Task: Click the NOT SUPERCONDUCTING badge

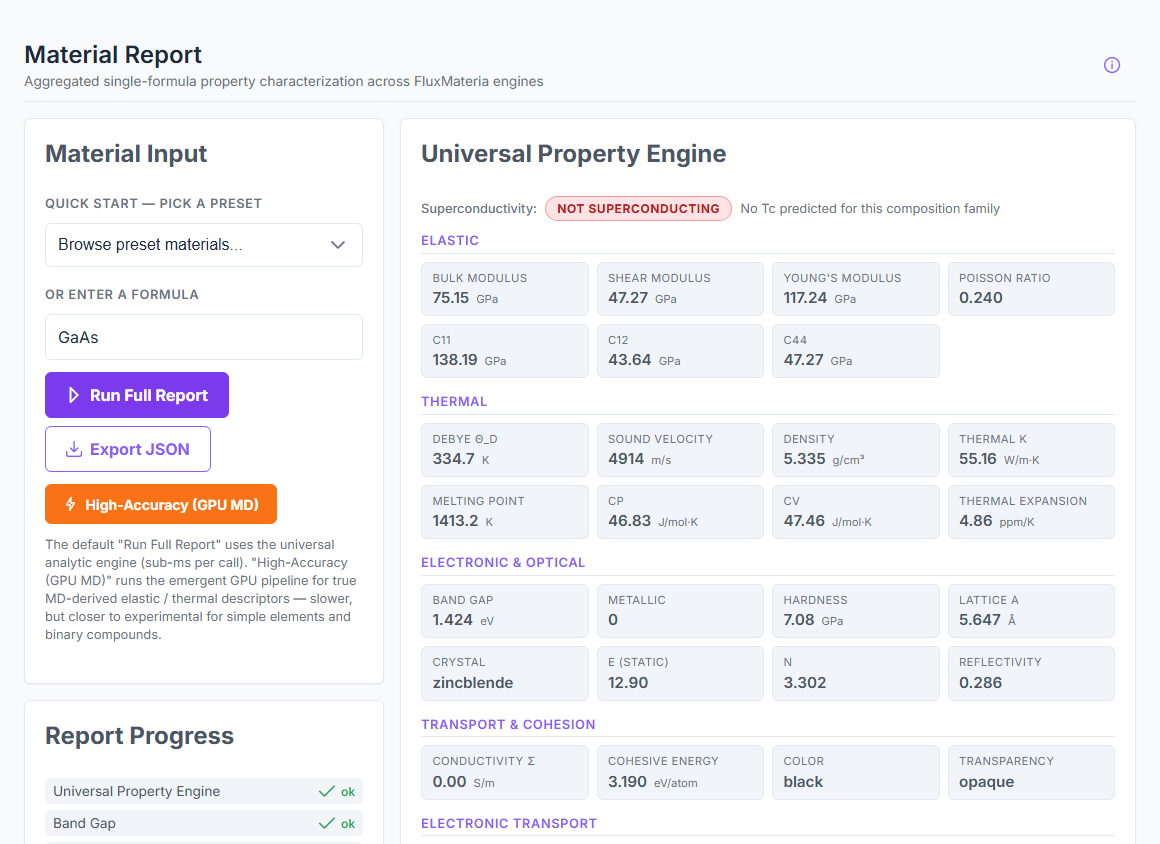Action: 638,209
